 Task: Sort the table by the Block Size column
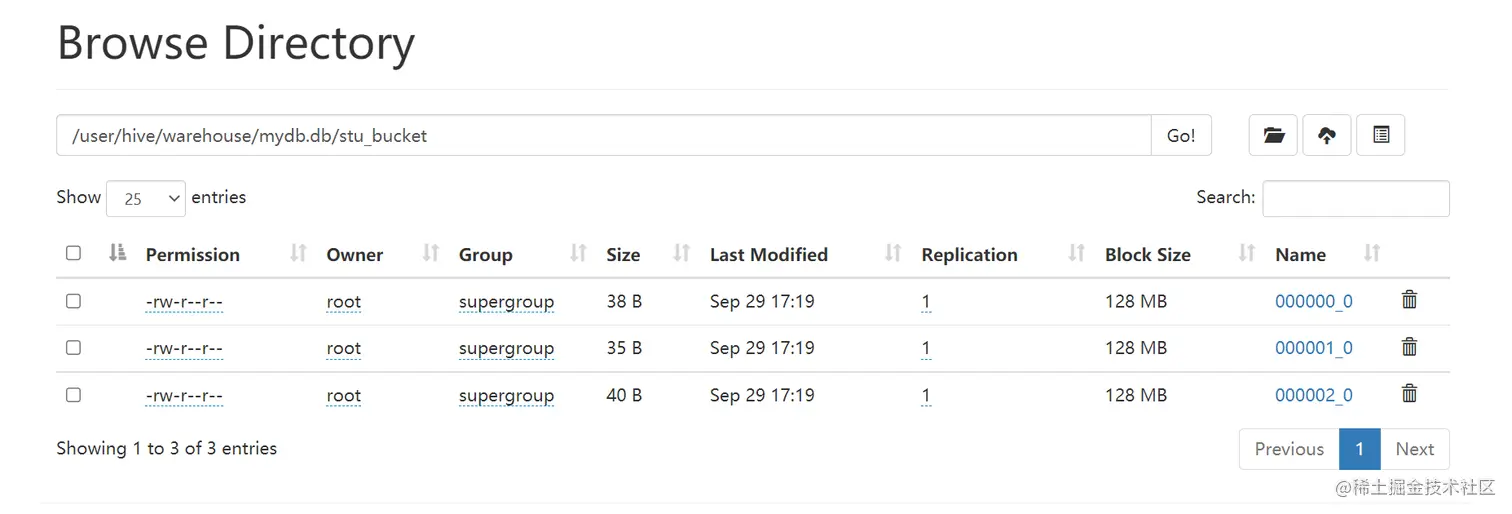pos(1147,255)
